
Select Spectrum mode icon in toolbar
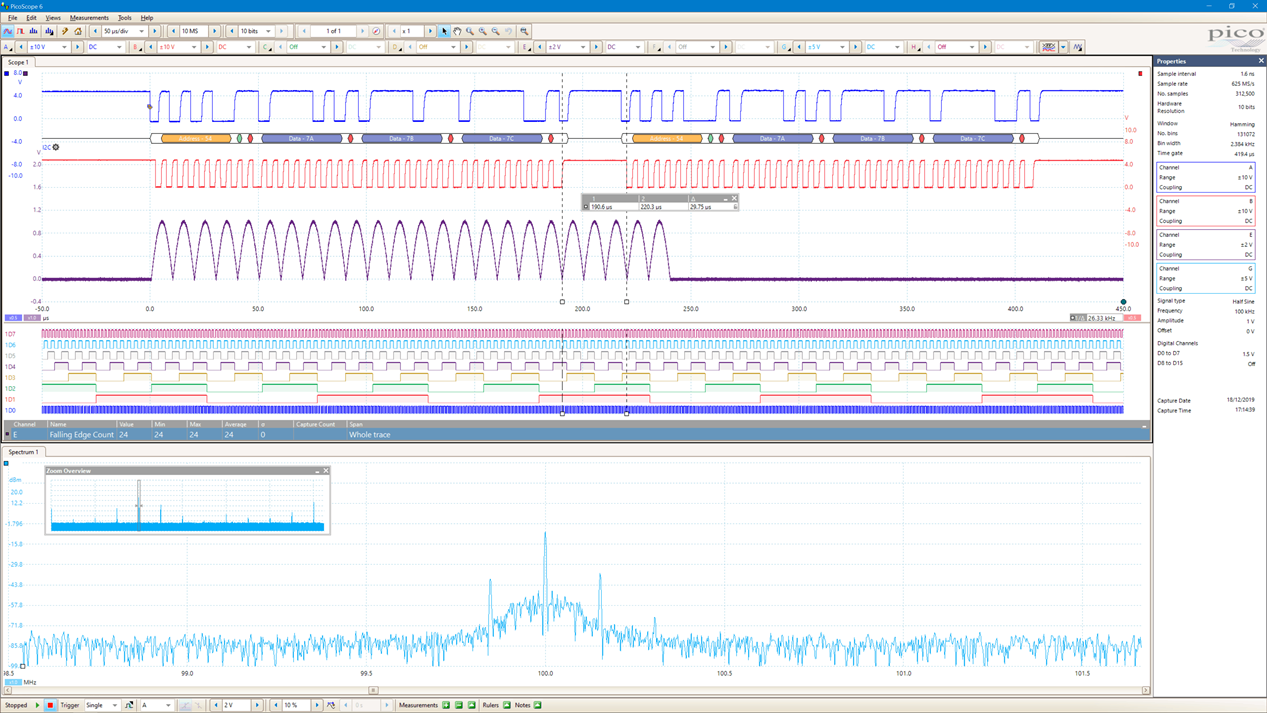click(x=33, y=31)
